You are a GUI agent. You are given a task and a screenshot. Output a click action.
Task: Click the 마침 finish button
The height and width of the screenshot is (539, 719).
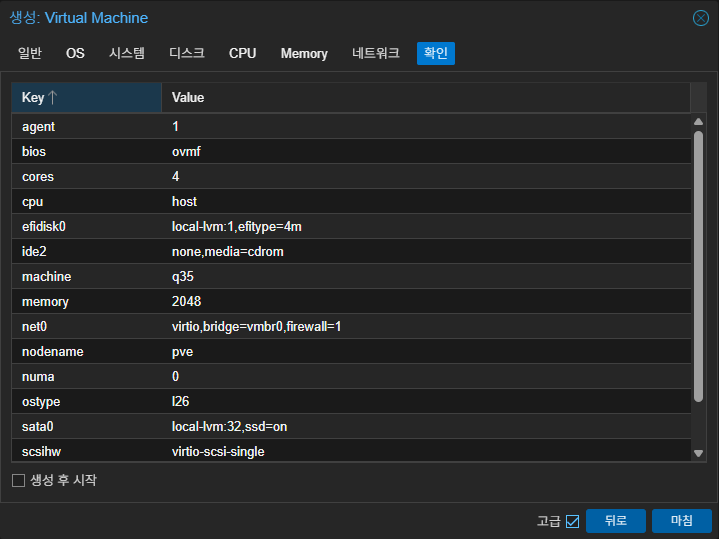tap(681, 521)
